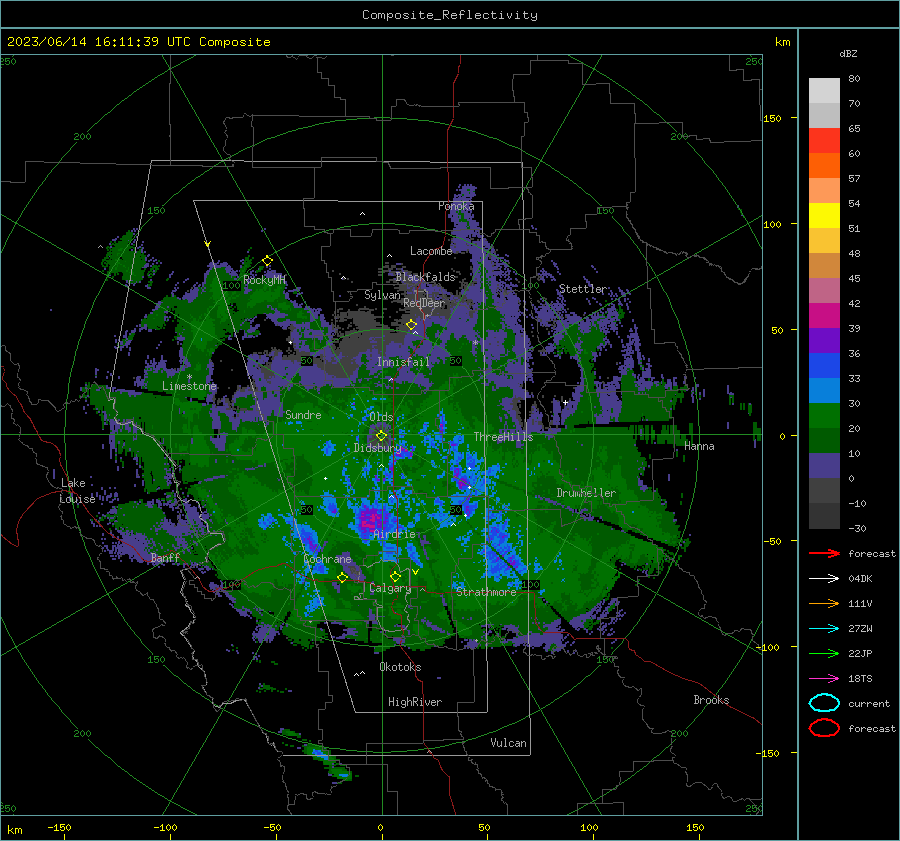Click the Airdrie label

394,534
